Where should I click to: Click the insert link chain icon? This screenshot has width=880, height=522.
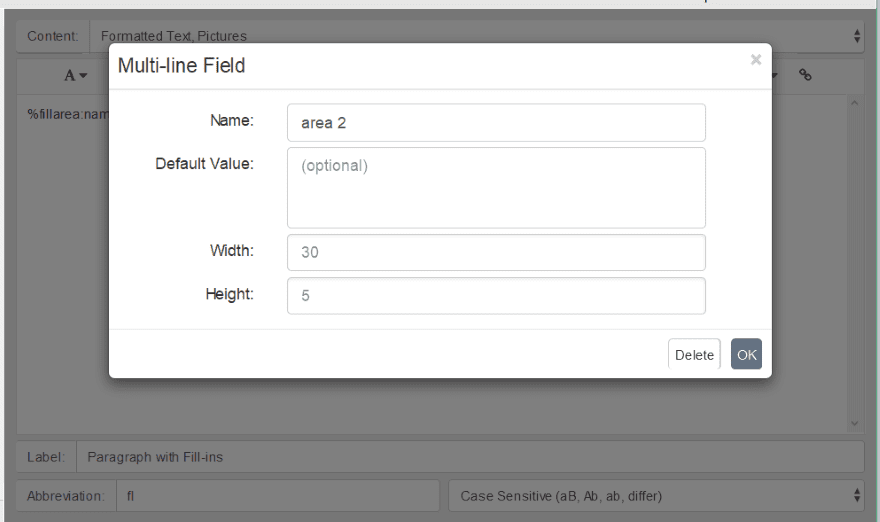(x=805, y=75)
